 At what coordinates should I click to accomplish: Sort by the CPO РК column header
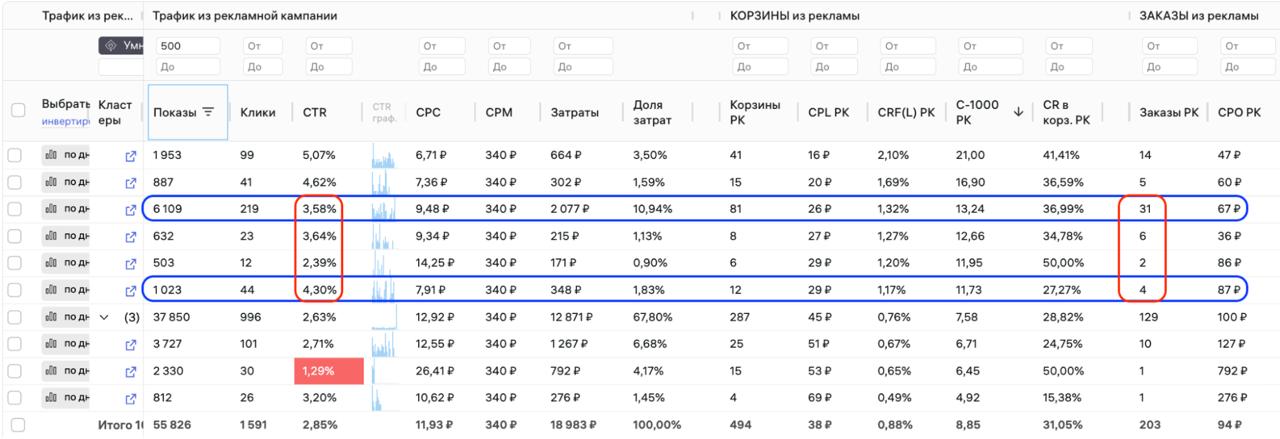[x=1239, y=112]
